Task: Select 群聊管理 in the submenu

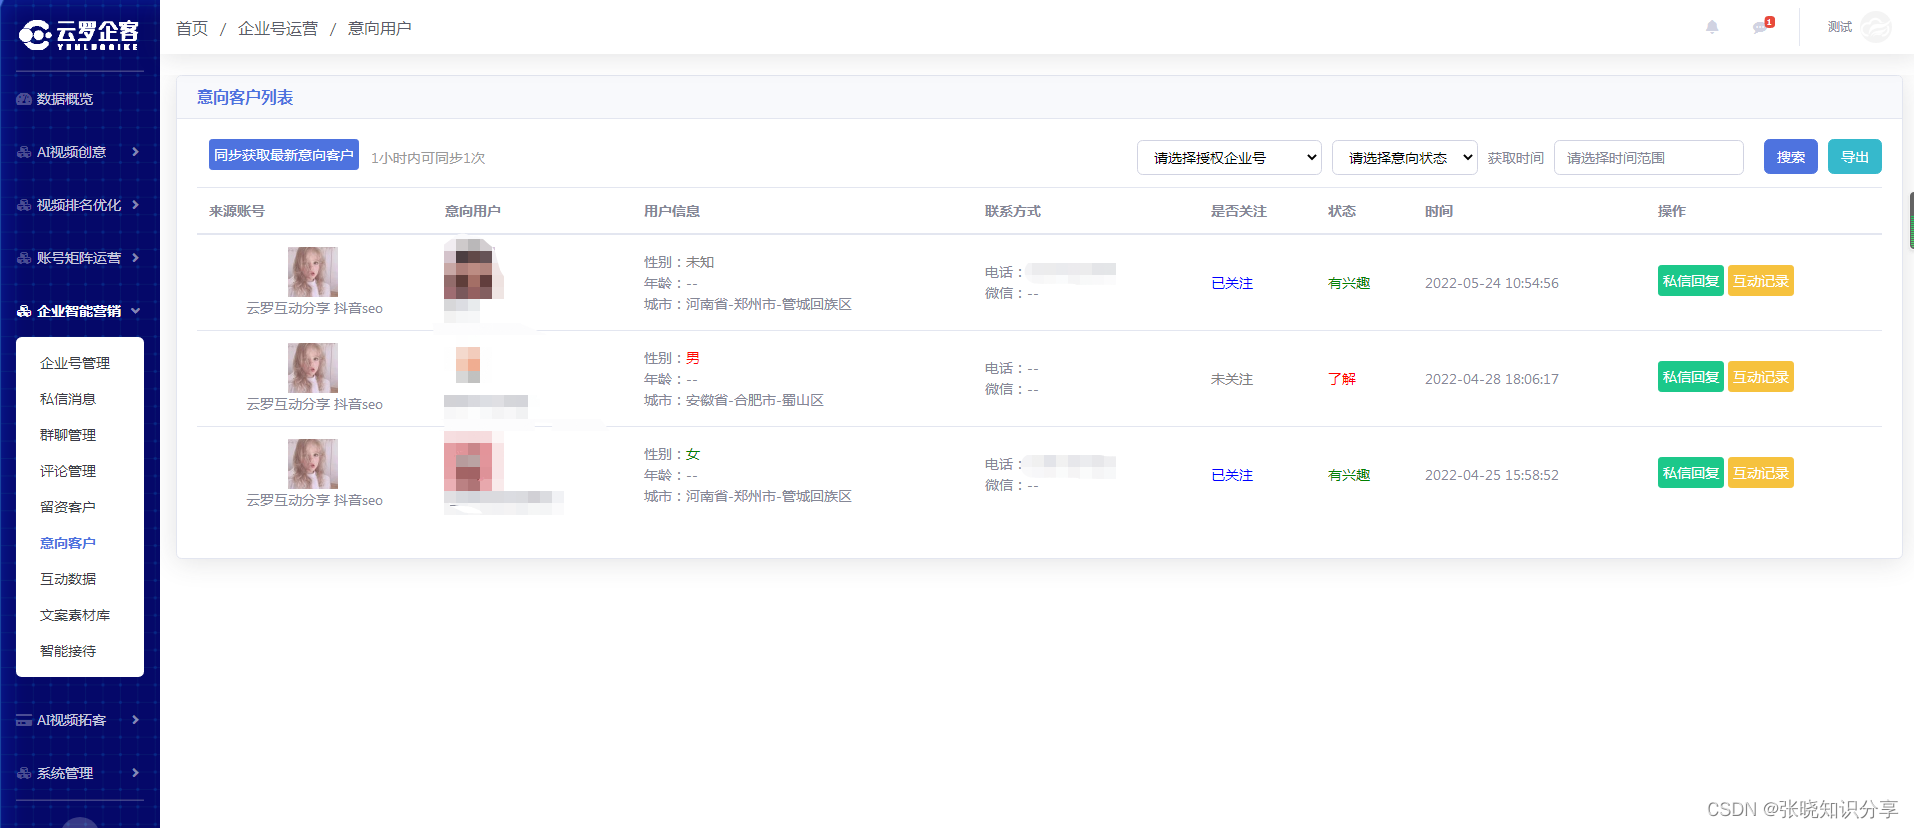Action: (68, 435)
